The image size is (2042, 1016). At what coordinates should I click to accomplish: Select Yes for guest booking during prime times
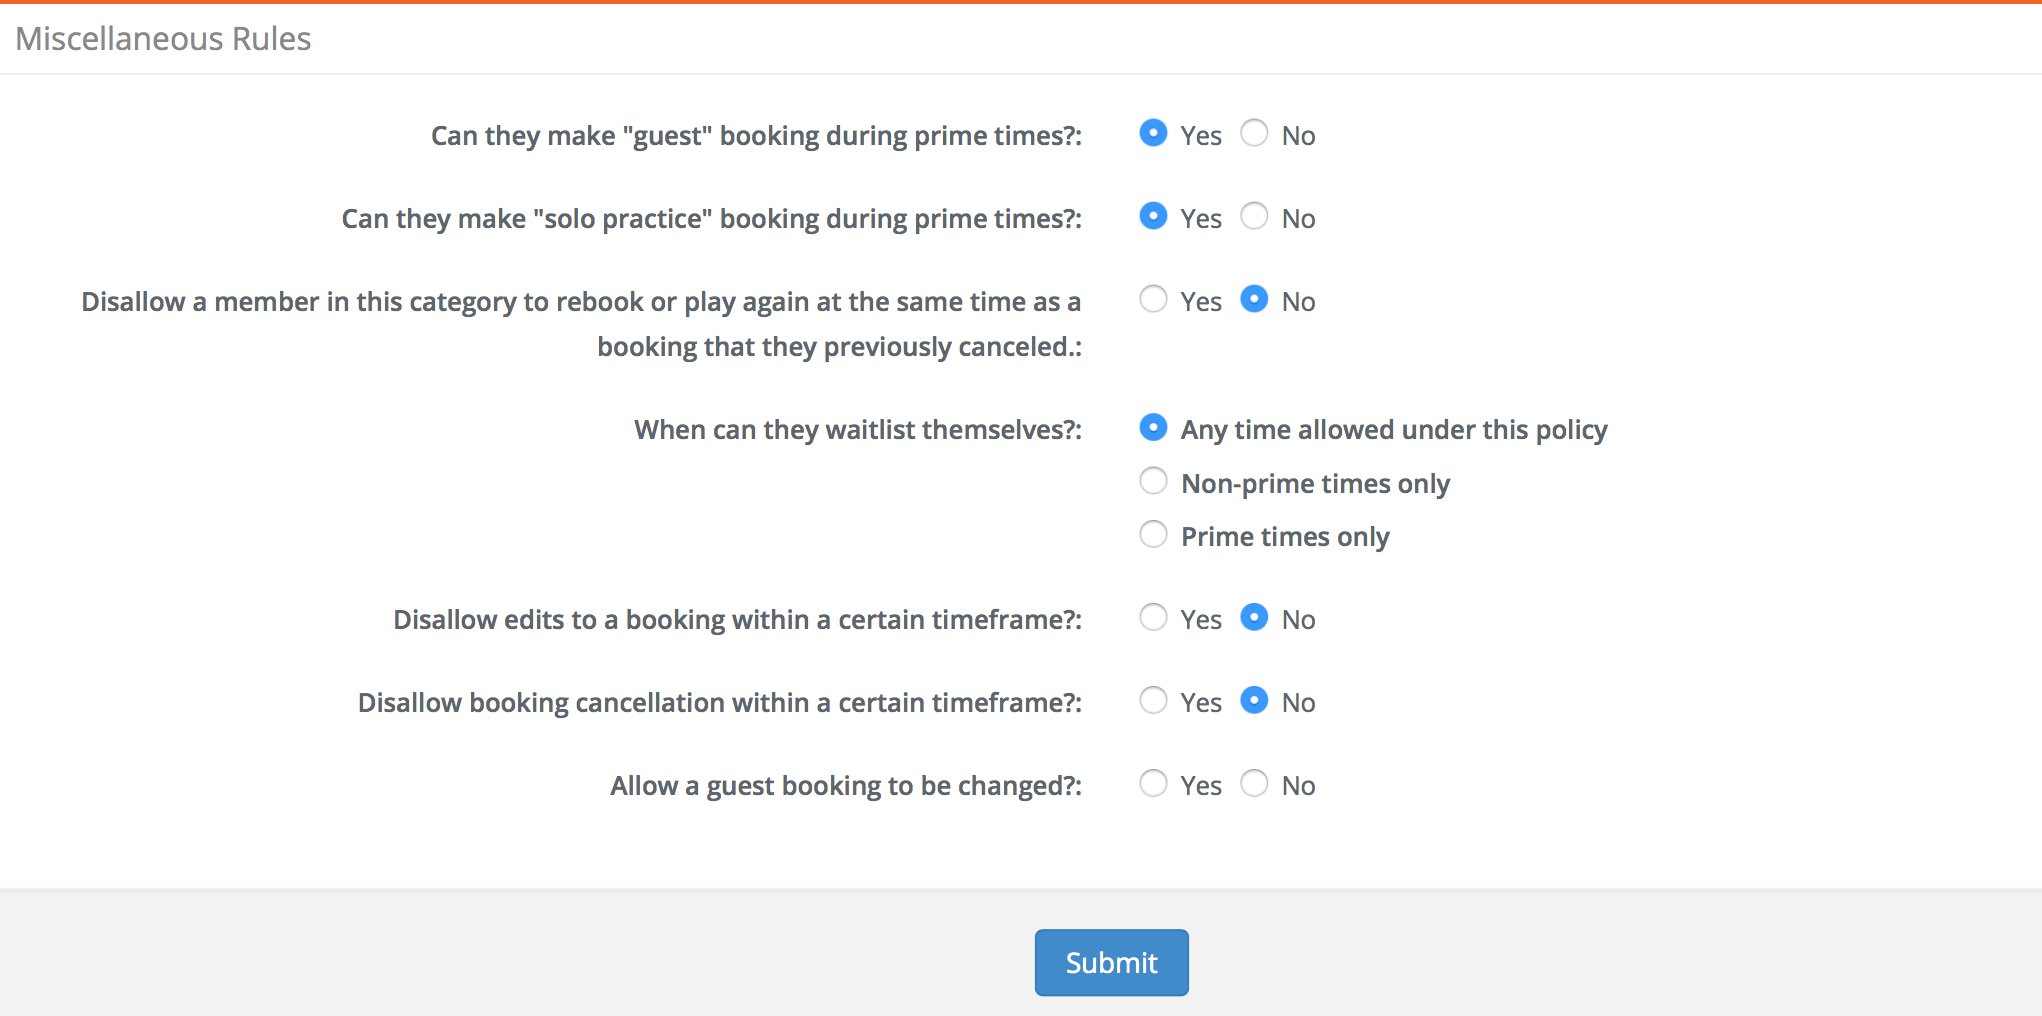(1153, 133)
